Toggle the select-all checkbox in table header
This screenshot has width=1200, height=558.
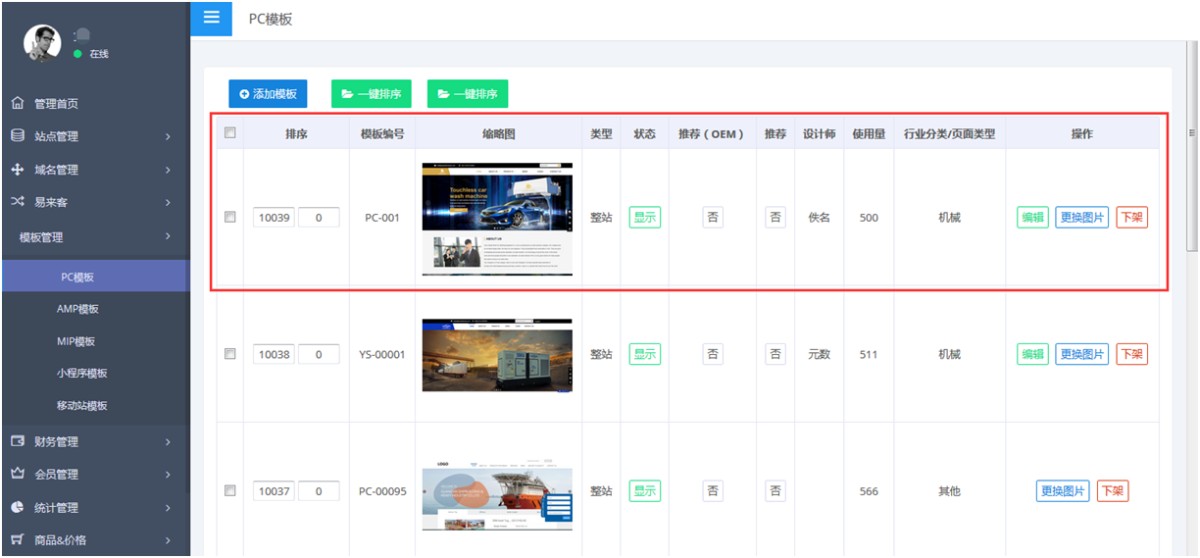[x=230, y=133]
